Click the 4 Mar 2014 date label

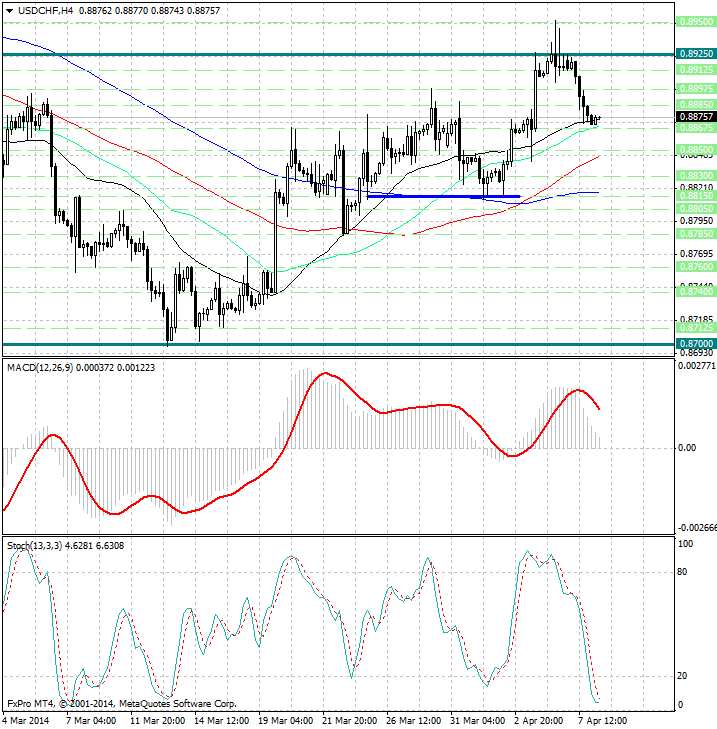[27, 720]
